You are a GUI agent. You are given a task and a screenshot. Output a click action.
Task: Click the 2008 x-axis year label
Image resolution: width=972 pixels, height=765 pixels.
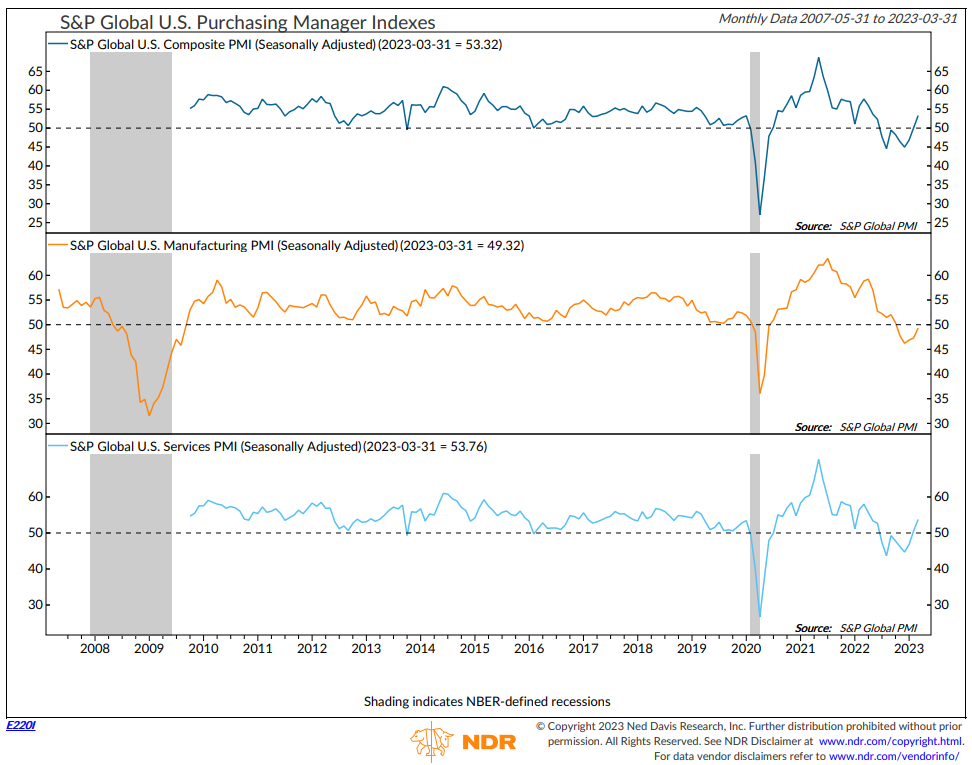click(95, 648)
